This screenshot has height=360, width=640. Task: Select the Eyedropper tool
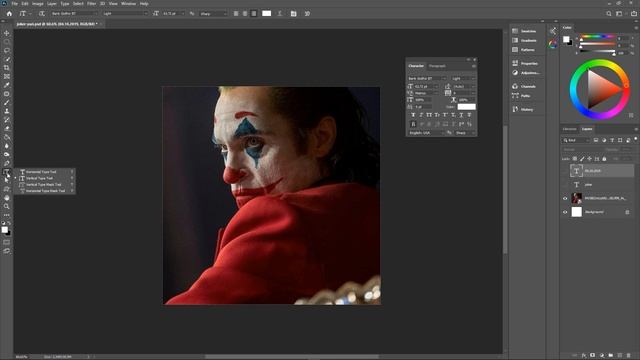pos(7,85)
